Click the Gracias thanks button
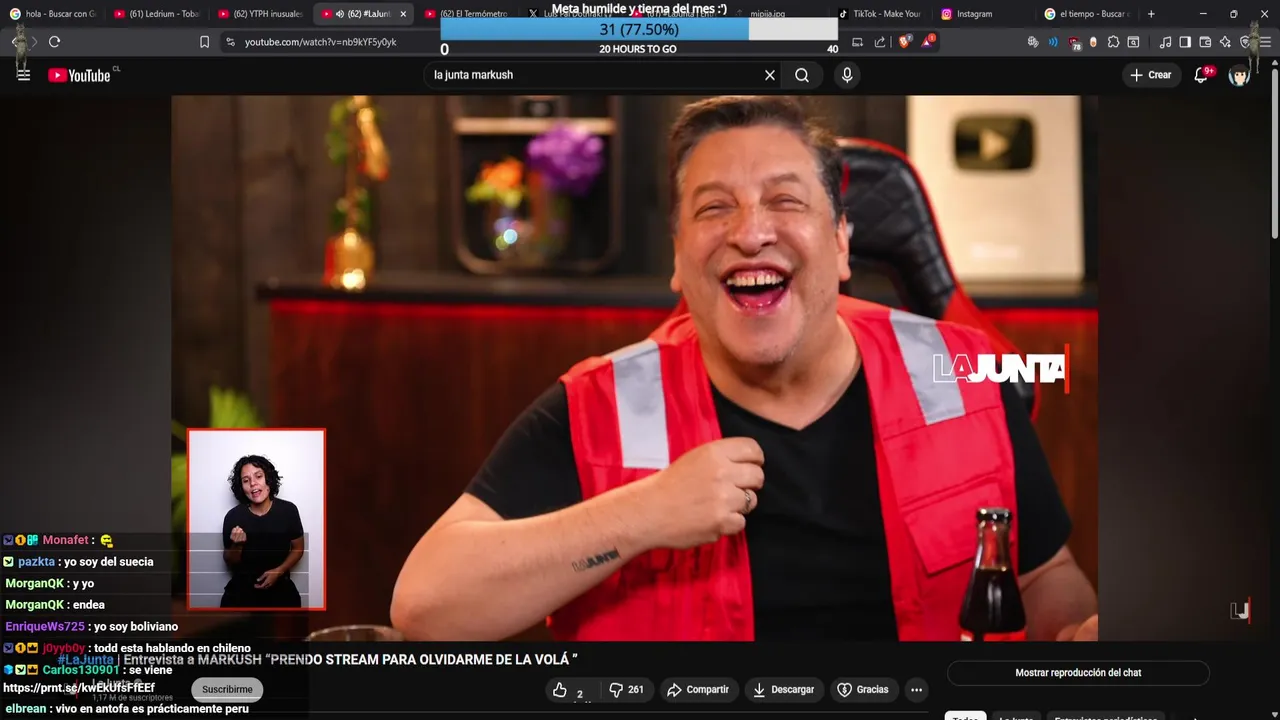Screen dimensions: 1280x720 tap(863, 690)
